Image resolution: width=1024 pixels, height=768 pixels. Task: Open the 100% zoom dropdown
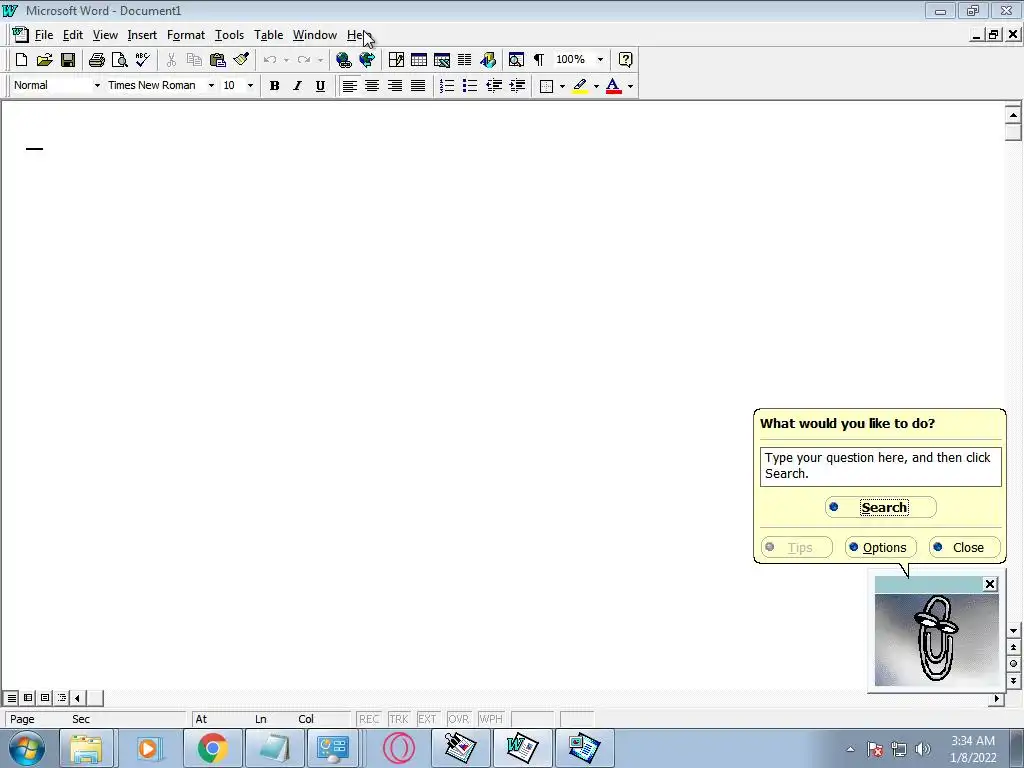600,60
